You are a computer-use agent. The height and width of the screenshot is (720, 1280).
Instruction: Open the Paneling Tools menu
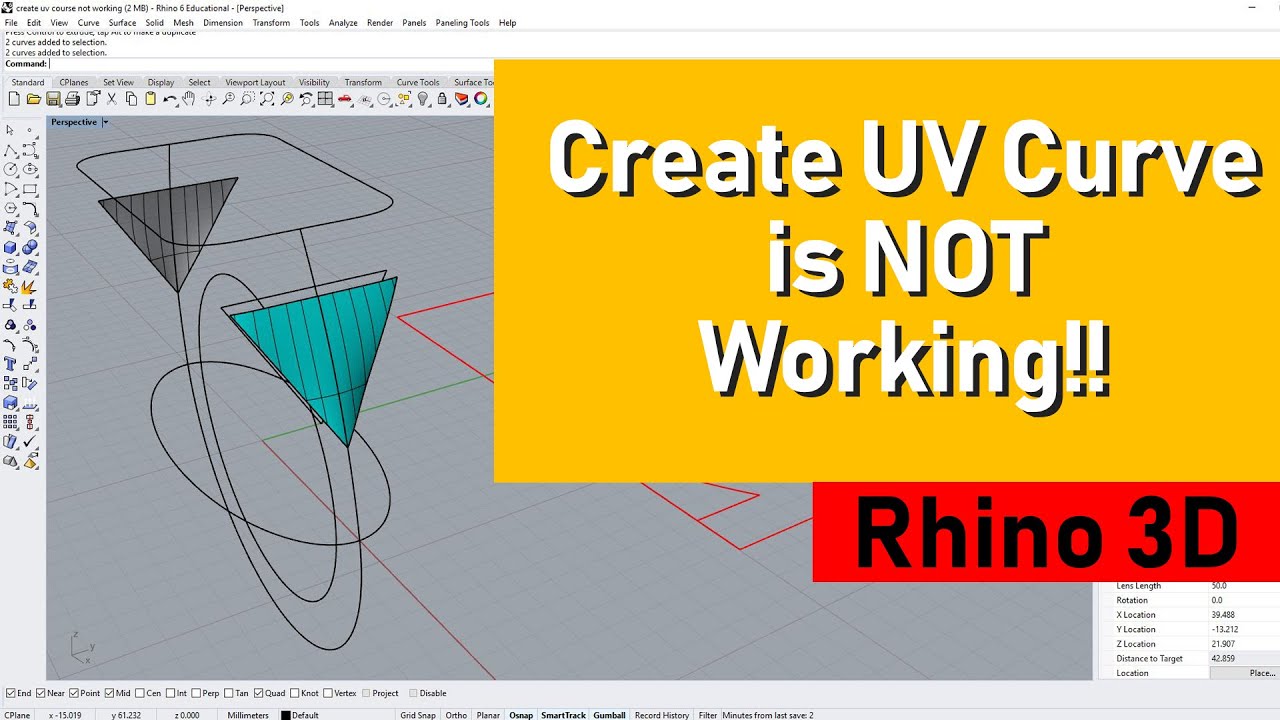[462, 23]
